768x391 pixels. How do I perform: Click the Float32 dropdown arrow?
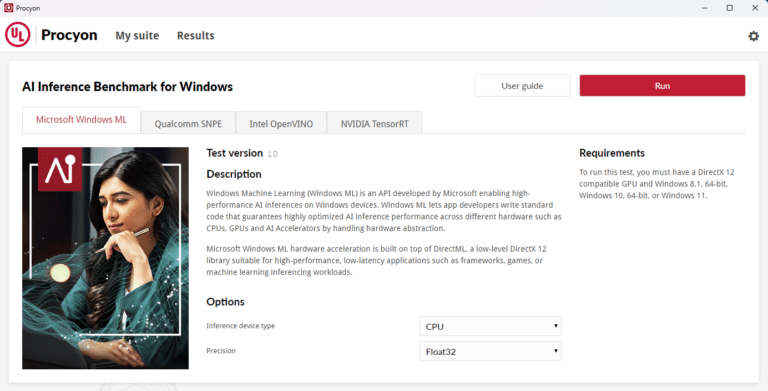(x=555, y=351)
